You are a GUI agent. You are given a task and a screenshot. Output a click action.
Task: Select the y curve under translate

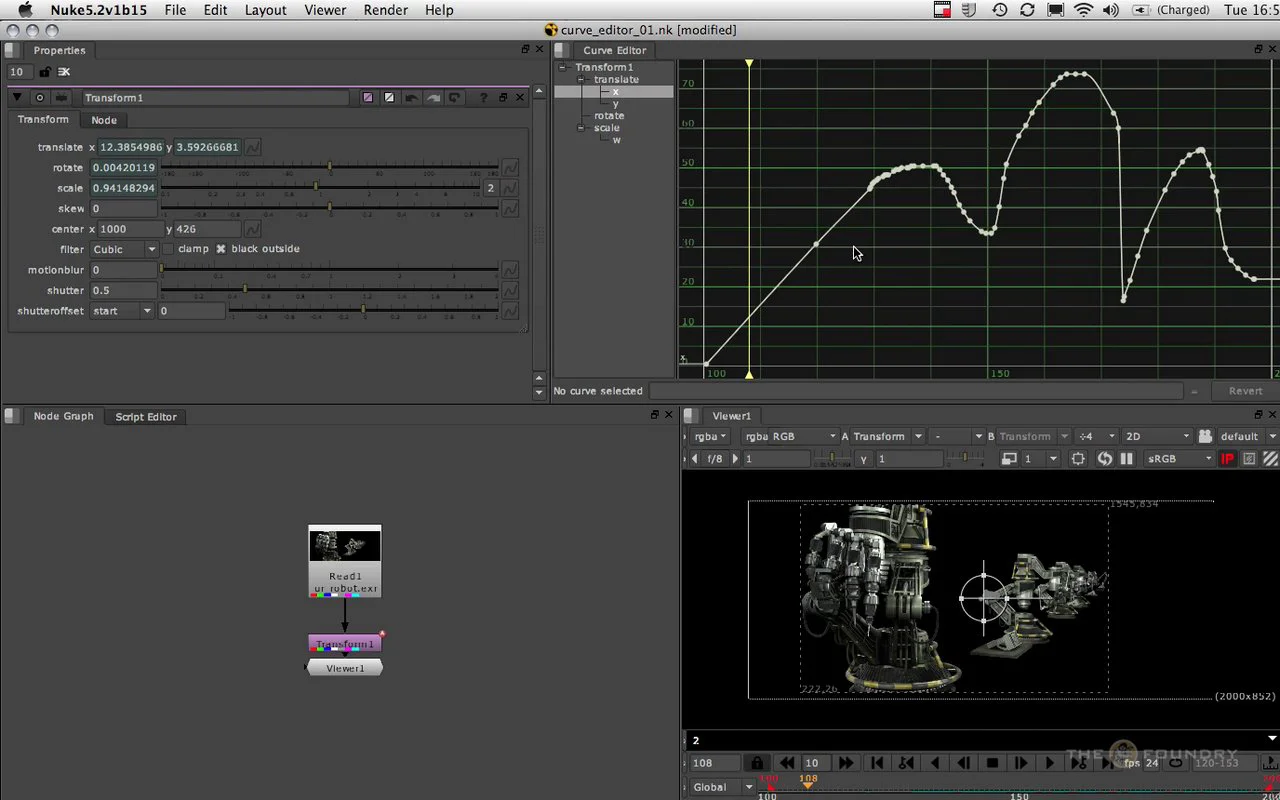[x=616, y=104]
